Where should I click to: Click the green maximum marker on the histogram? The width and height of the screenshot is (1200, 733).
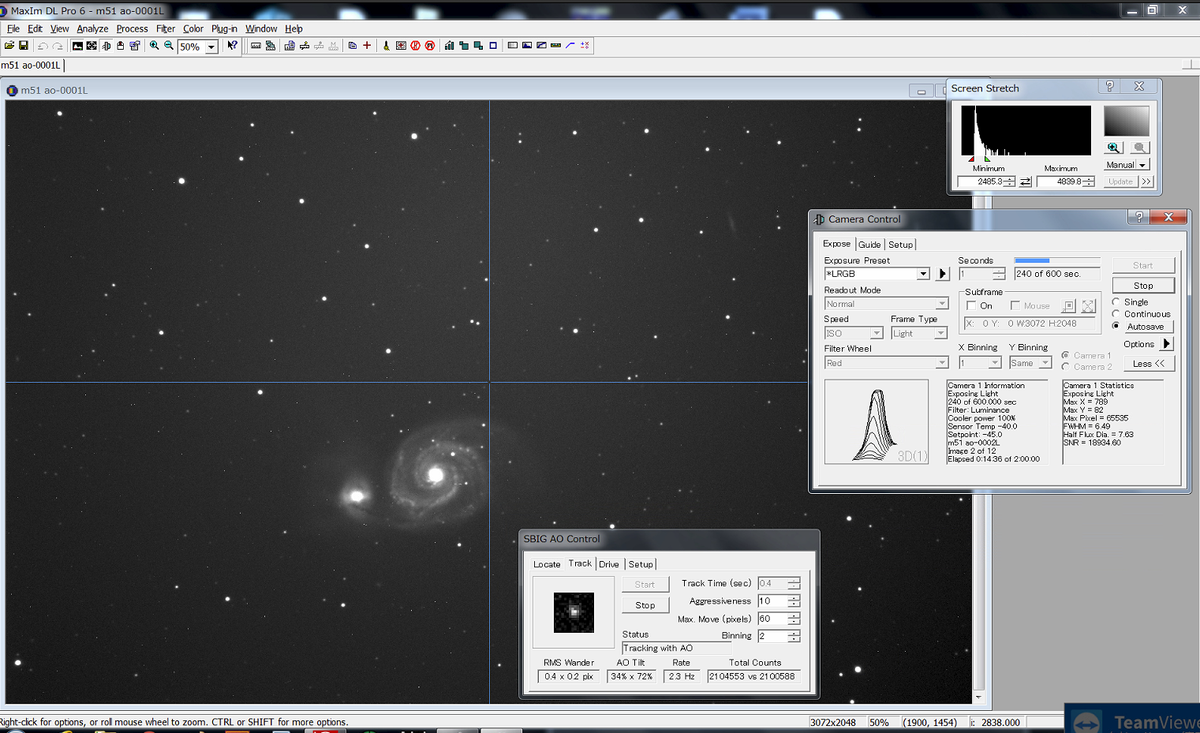click(987, 158)
